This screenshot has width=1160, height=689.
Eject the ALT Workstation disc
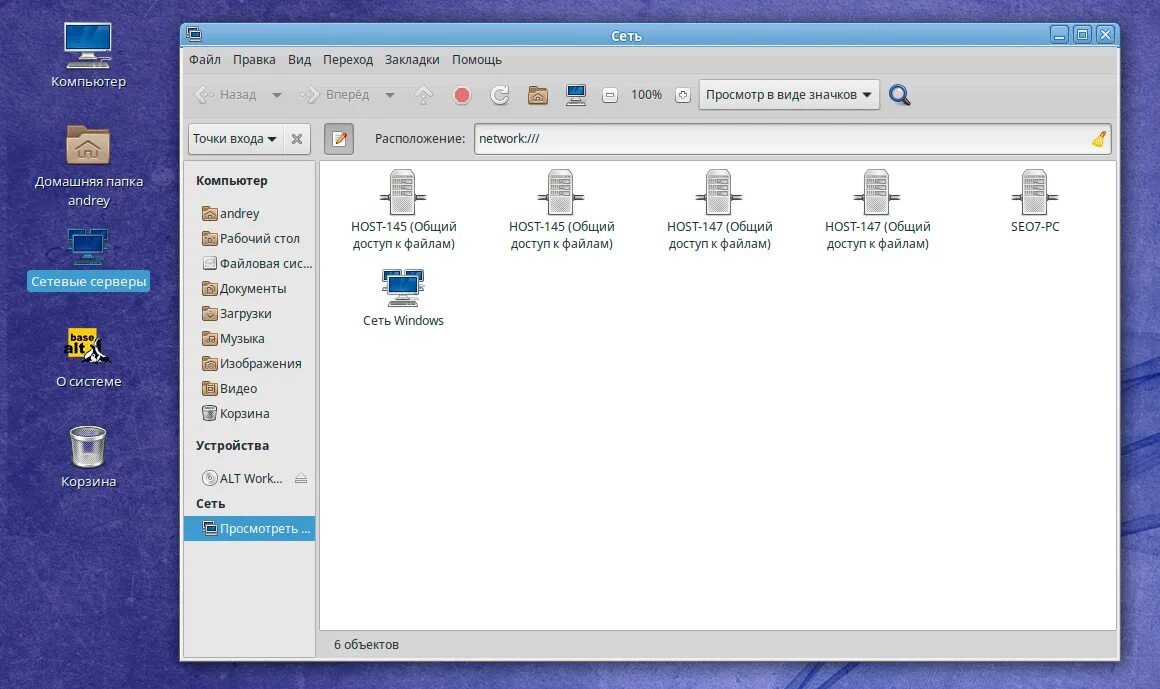(x=302, y=478)
